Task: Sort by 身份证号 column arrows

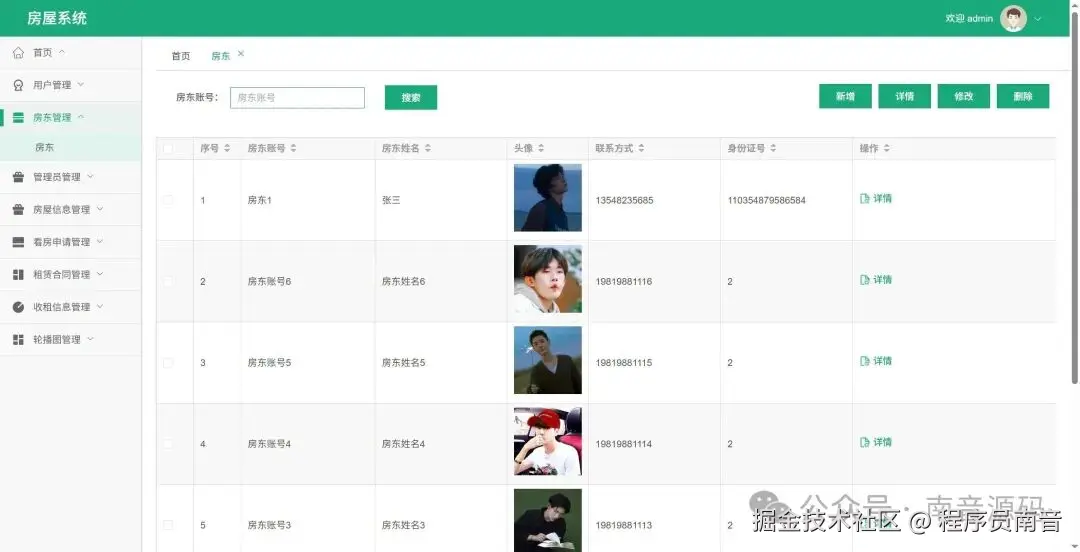Action: coord(773,148)
